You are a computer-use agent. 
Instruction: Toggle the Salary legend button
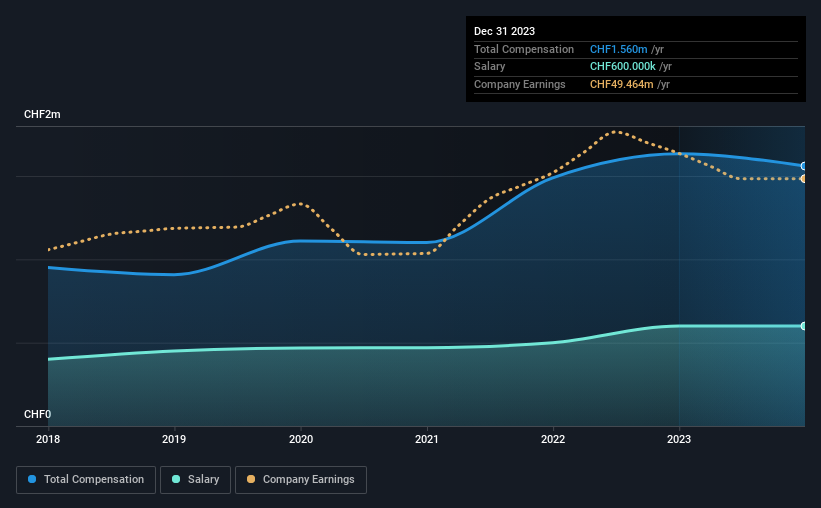click(195, 480)
